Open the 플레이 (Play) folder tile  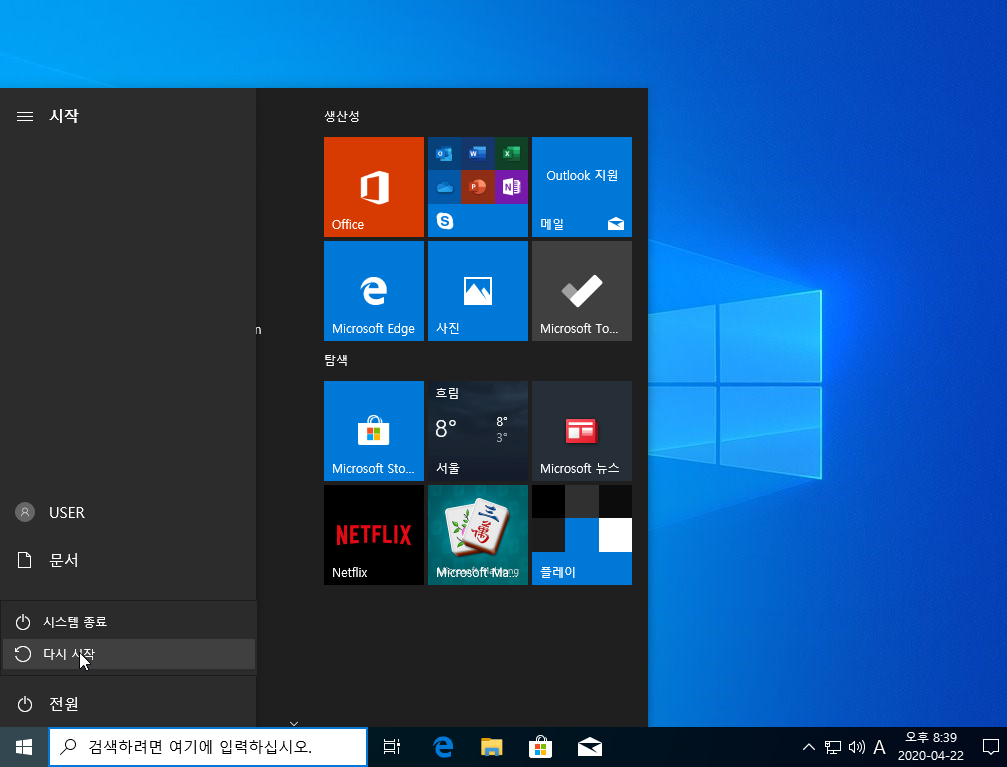pyautogui.click(x=582, y=534)
